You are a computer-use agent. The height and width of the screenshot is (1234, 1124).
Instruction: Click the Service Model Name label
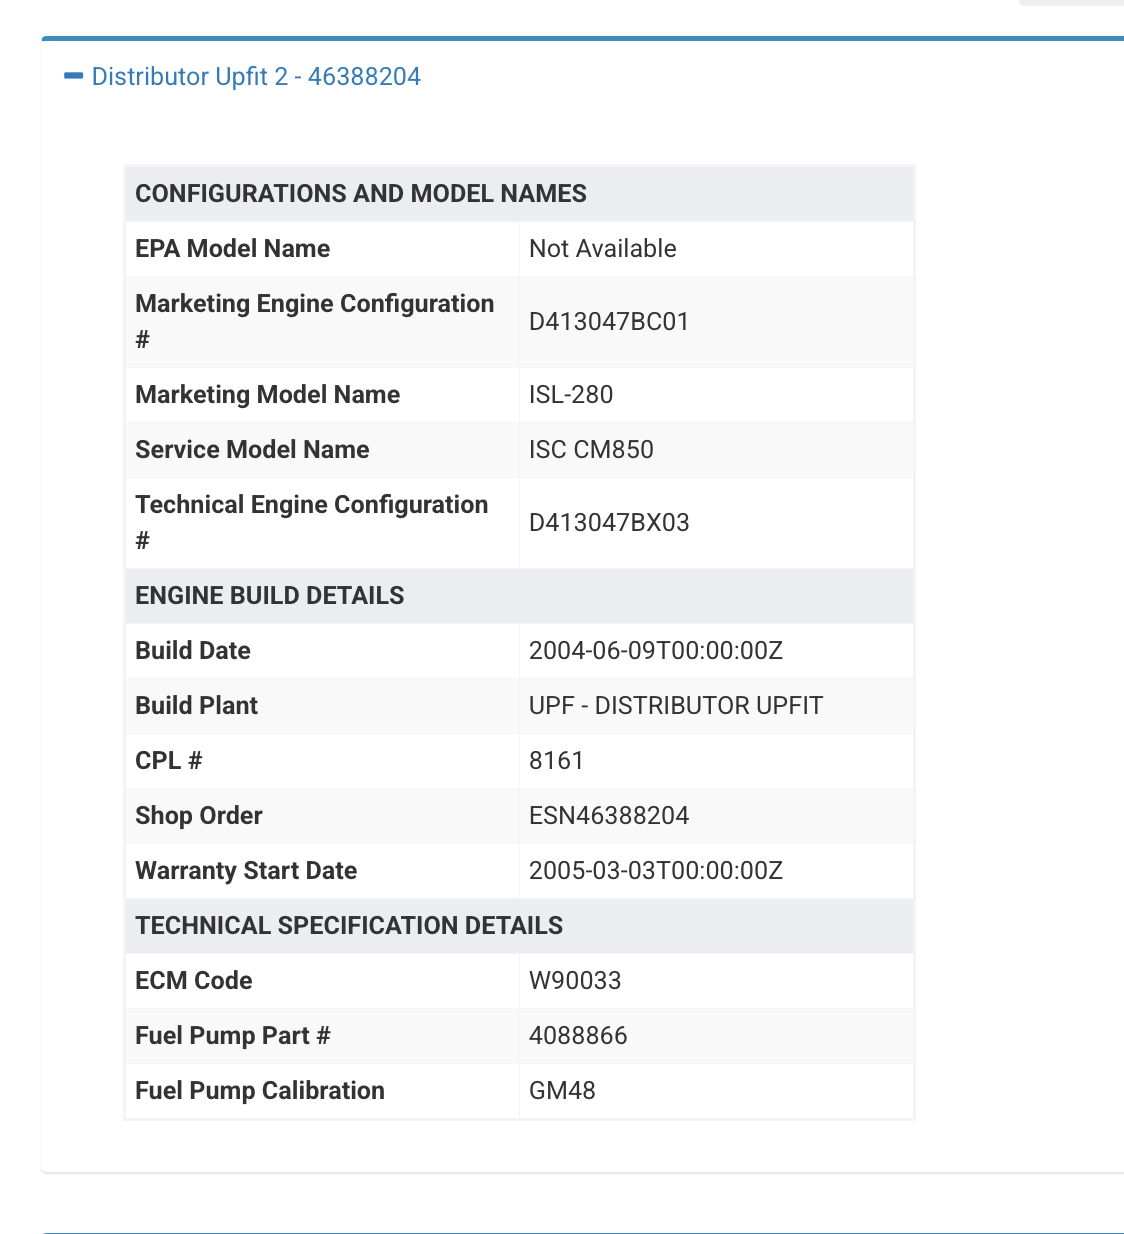(252, 450)
